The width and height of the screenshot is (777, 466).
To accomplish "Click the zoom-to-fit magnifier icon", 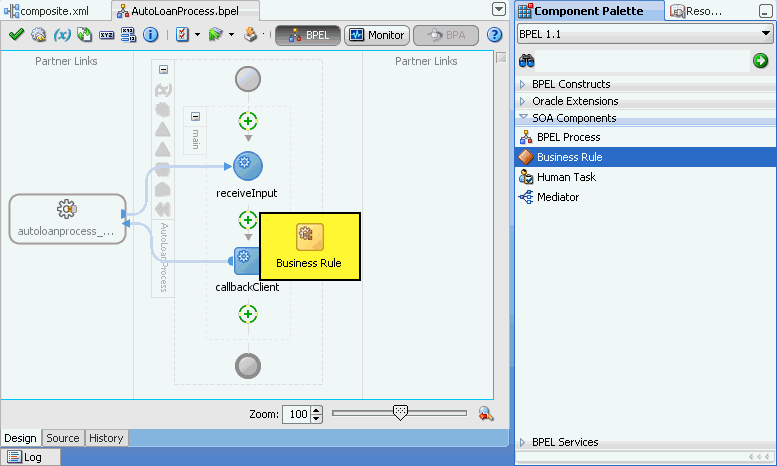I will click(x=486, y=413).
